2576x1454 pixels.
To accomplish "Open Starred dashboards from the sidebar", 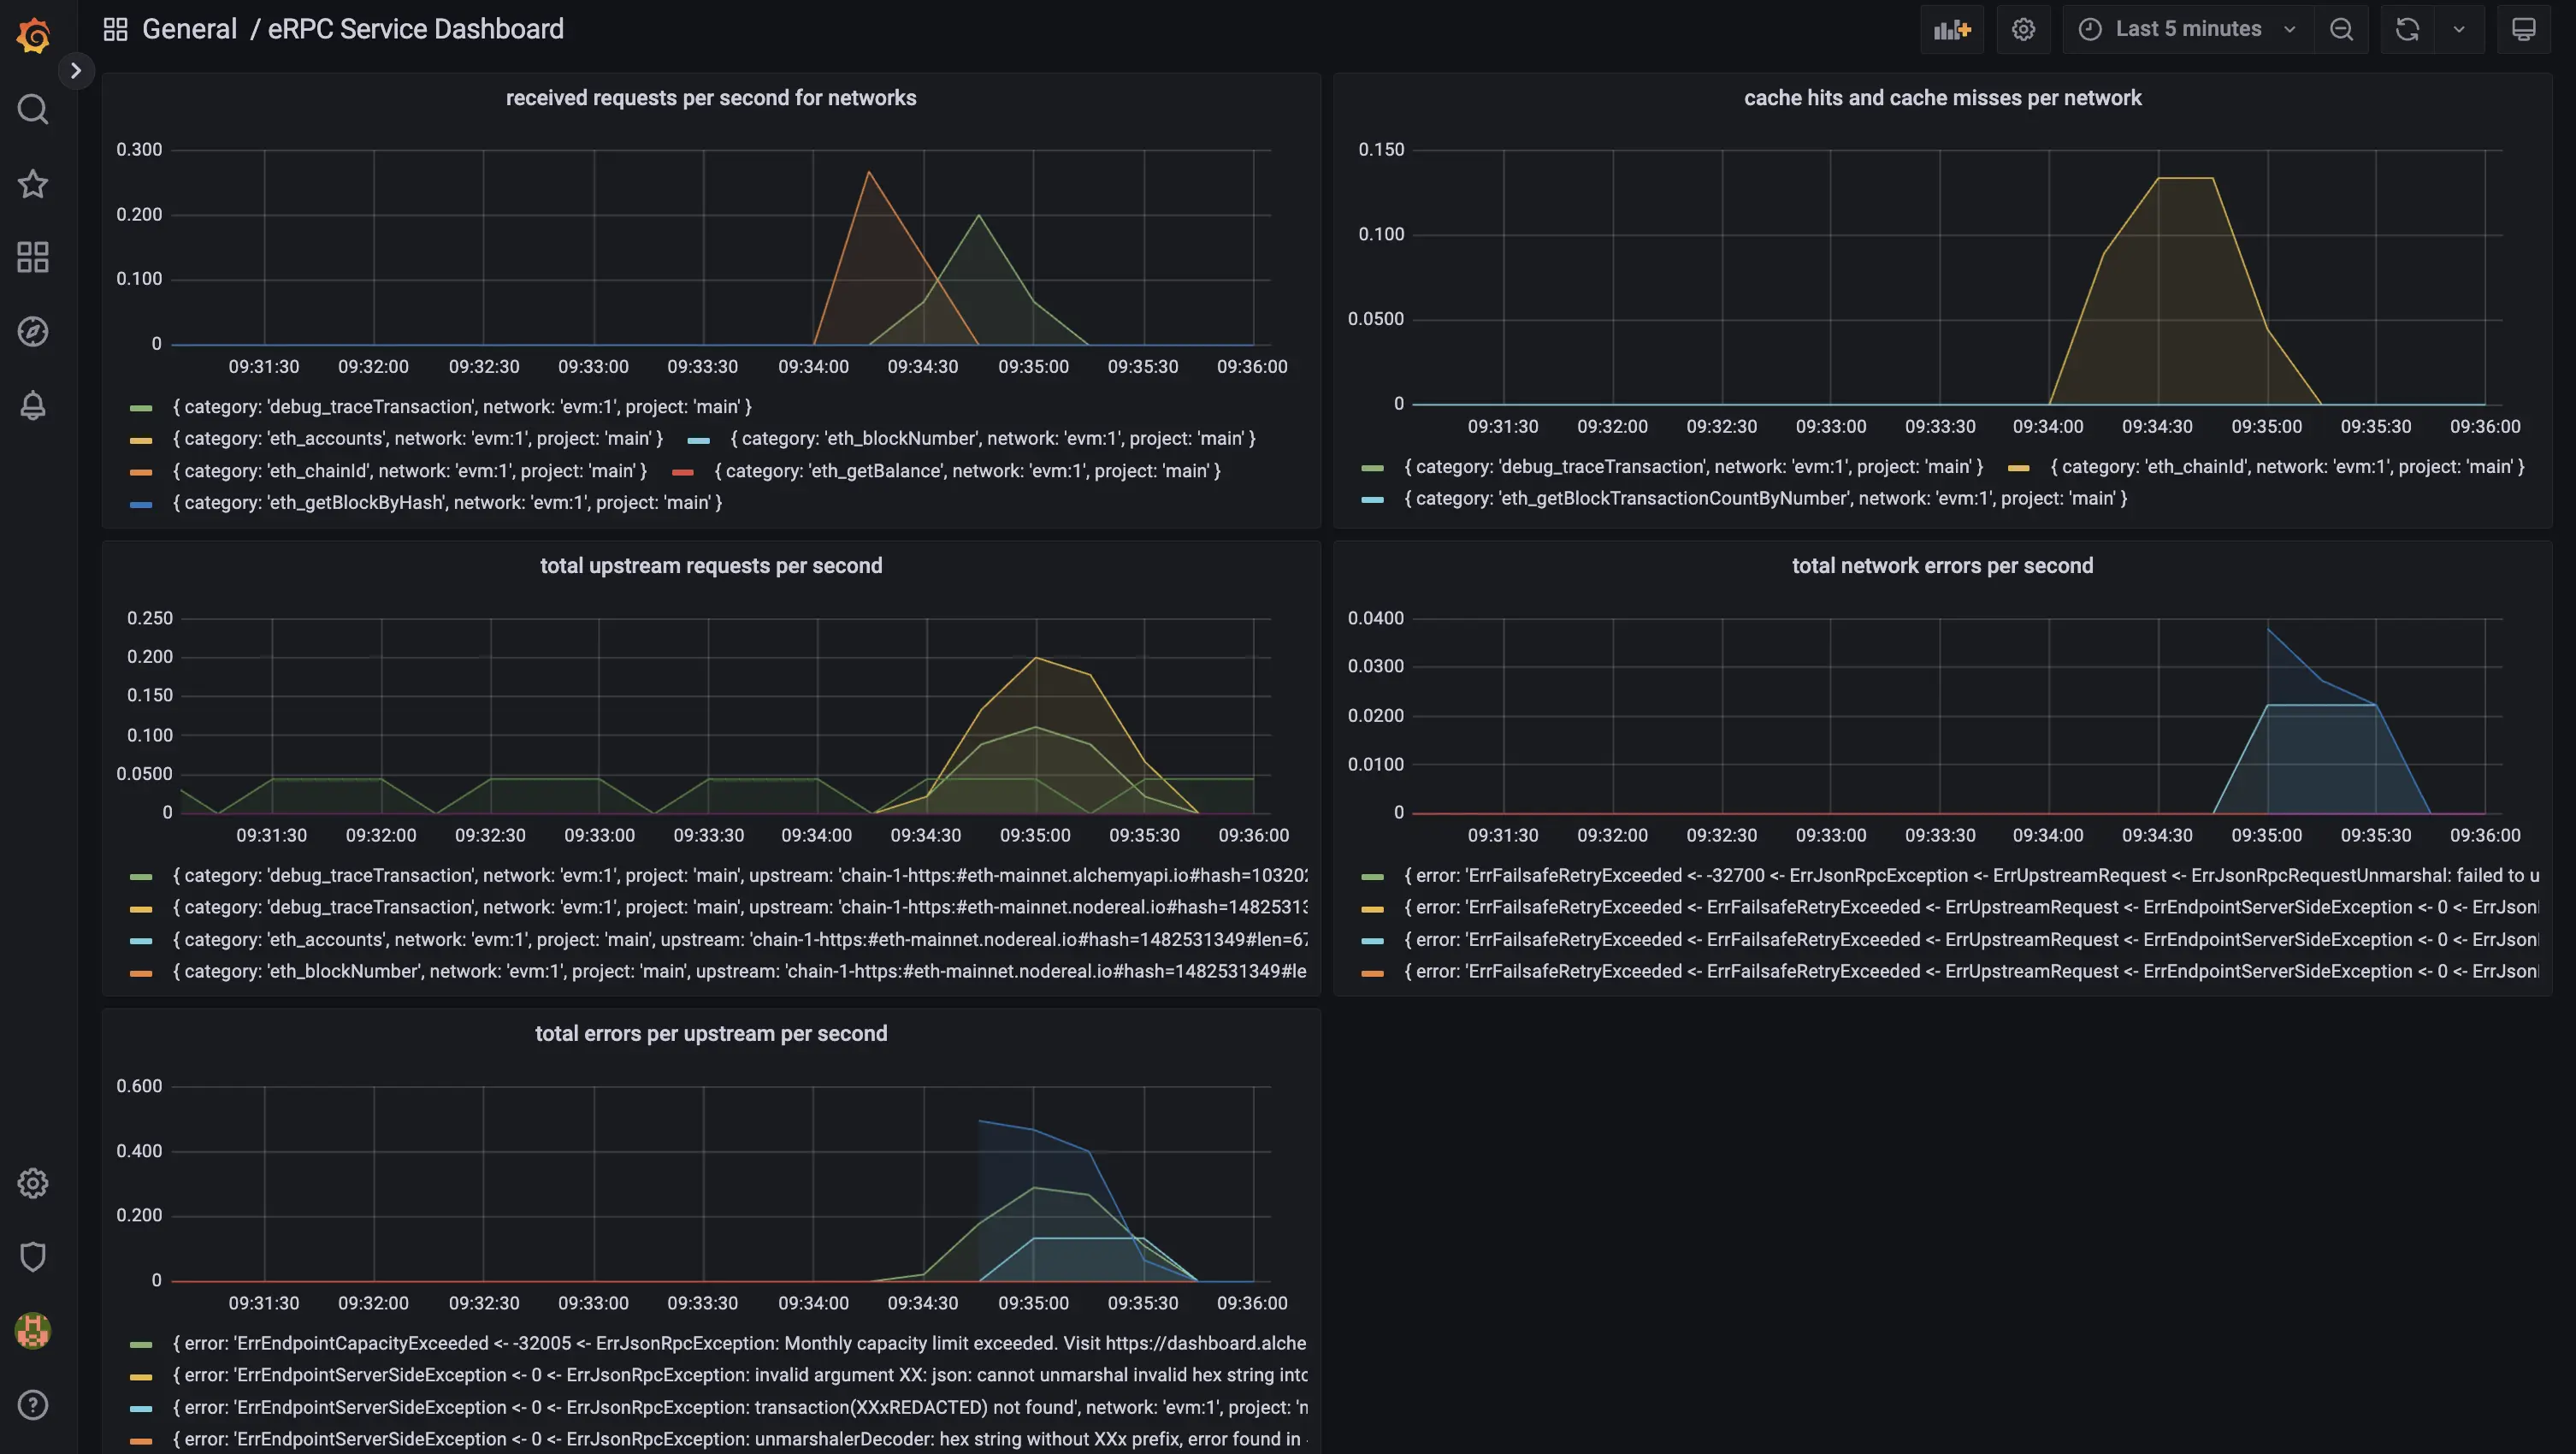I will coord(33,184).
